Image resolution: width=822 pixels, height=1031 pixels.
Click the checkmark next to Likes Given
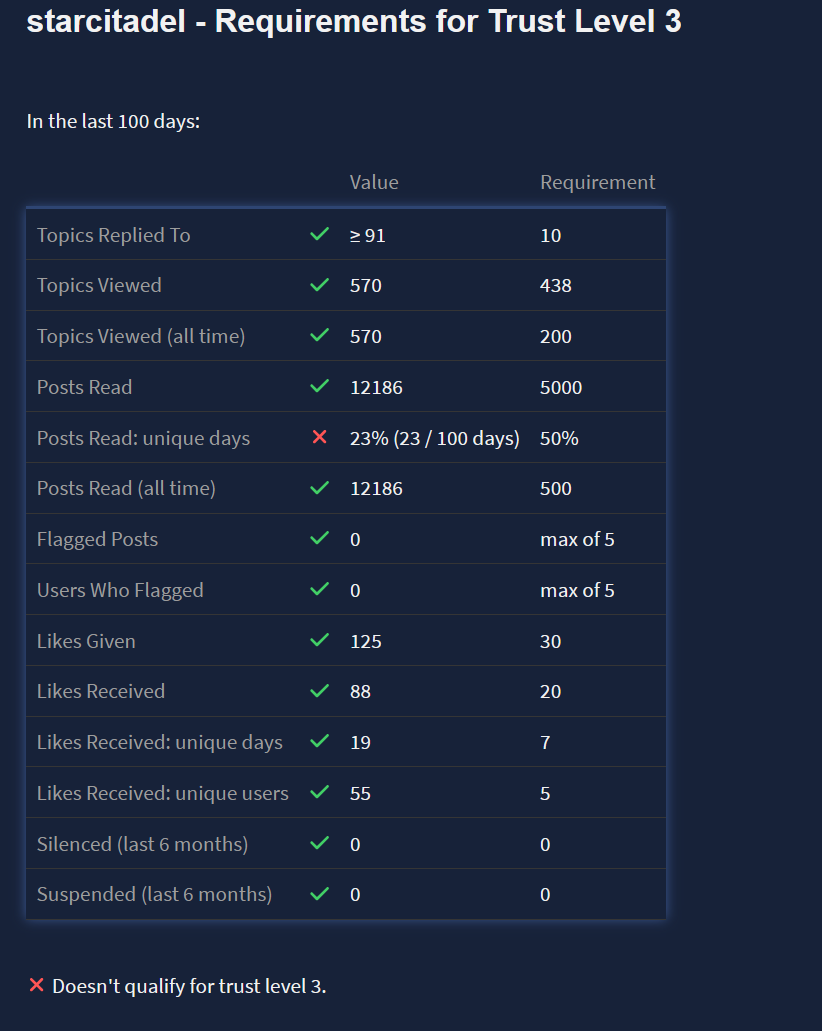tap(320, 641)
